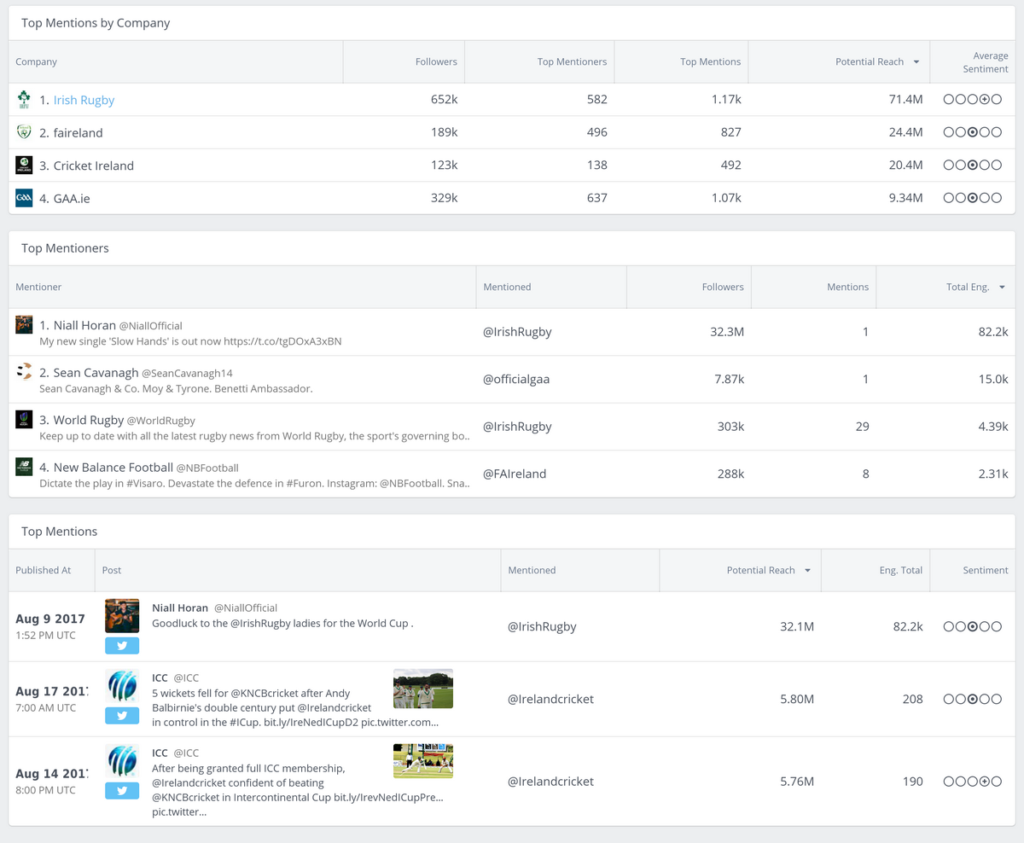Click the Cricket Ireland logo icon
This screenshot has width=1024, height=843.
(24, 165)
